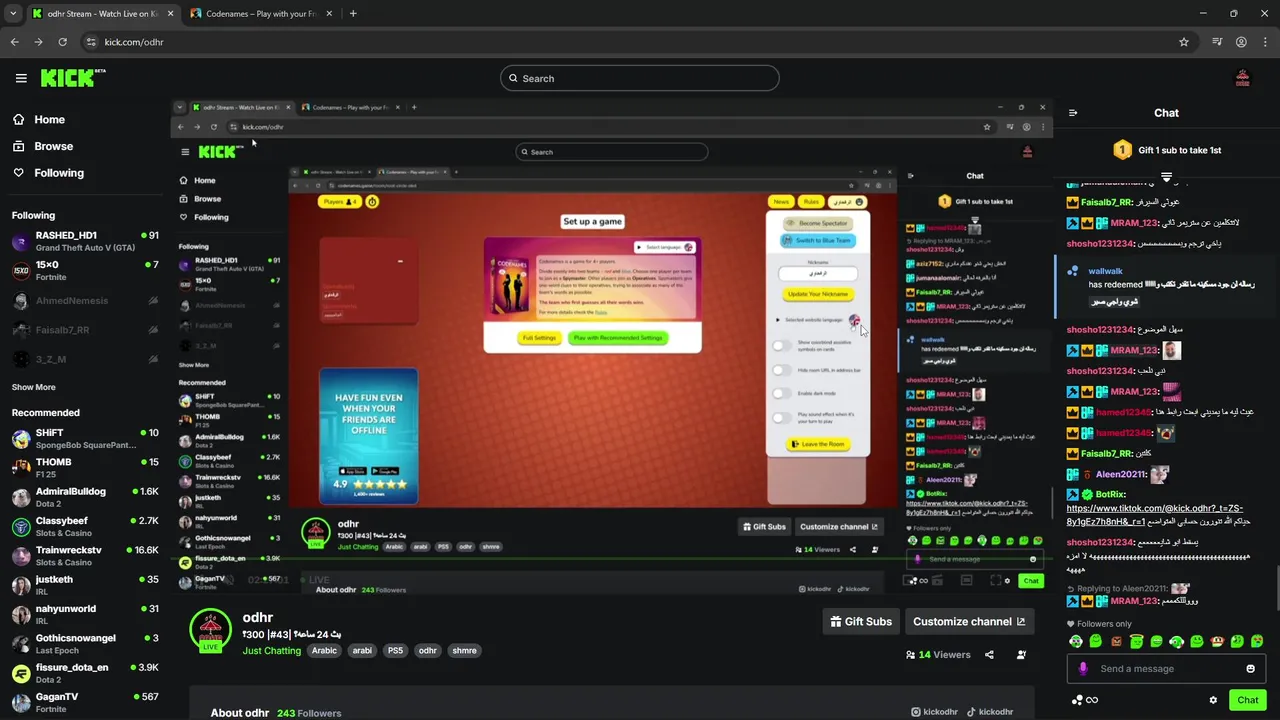Open kickodhr Instagram link

tap(934, 712)
